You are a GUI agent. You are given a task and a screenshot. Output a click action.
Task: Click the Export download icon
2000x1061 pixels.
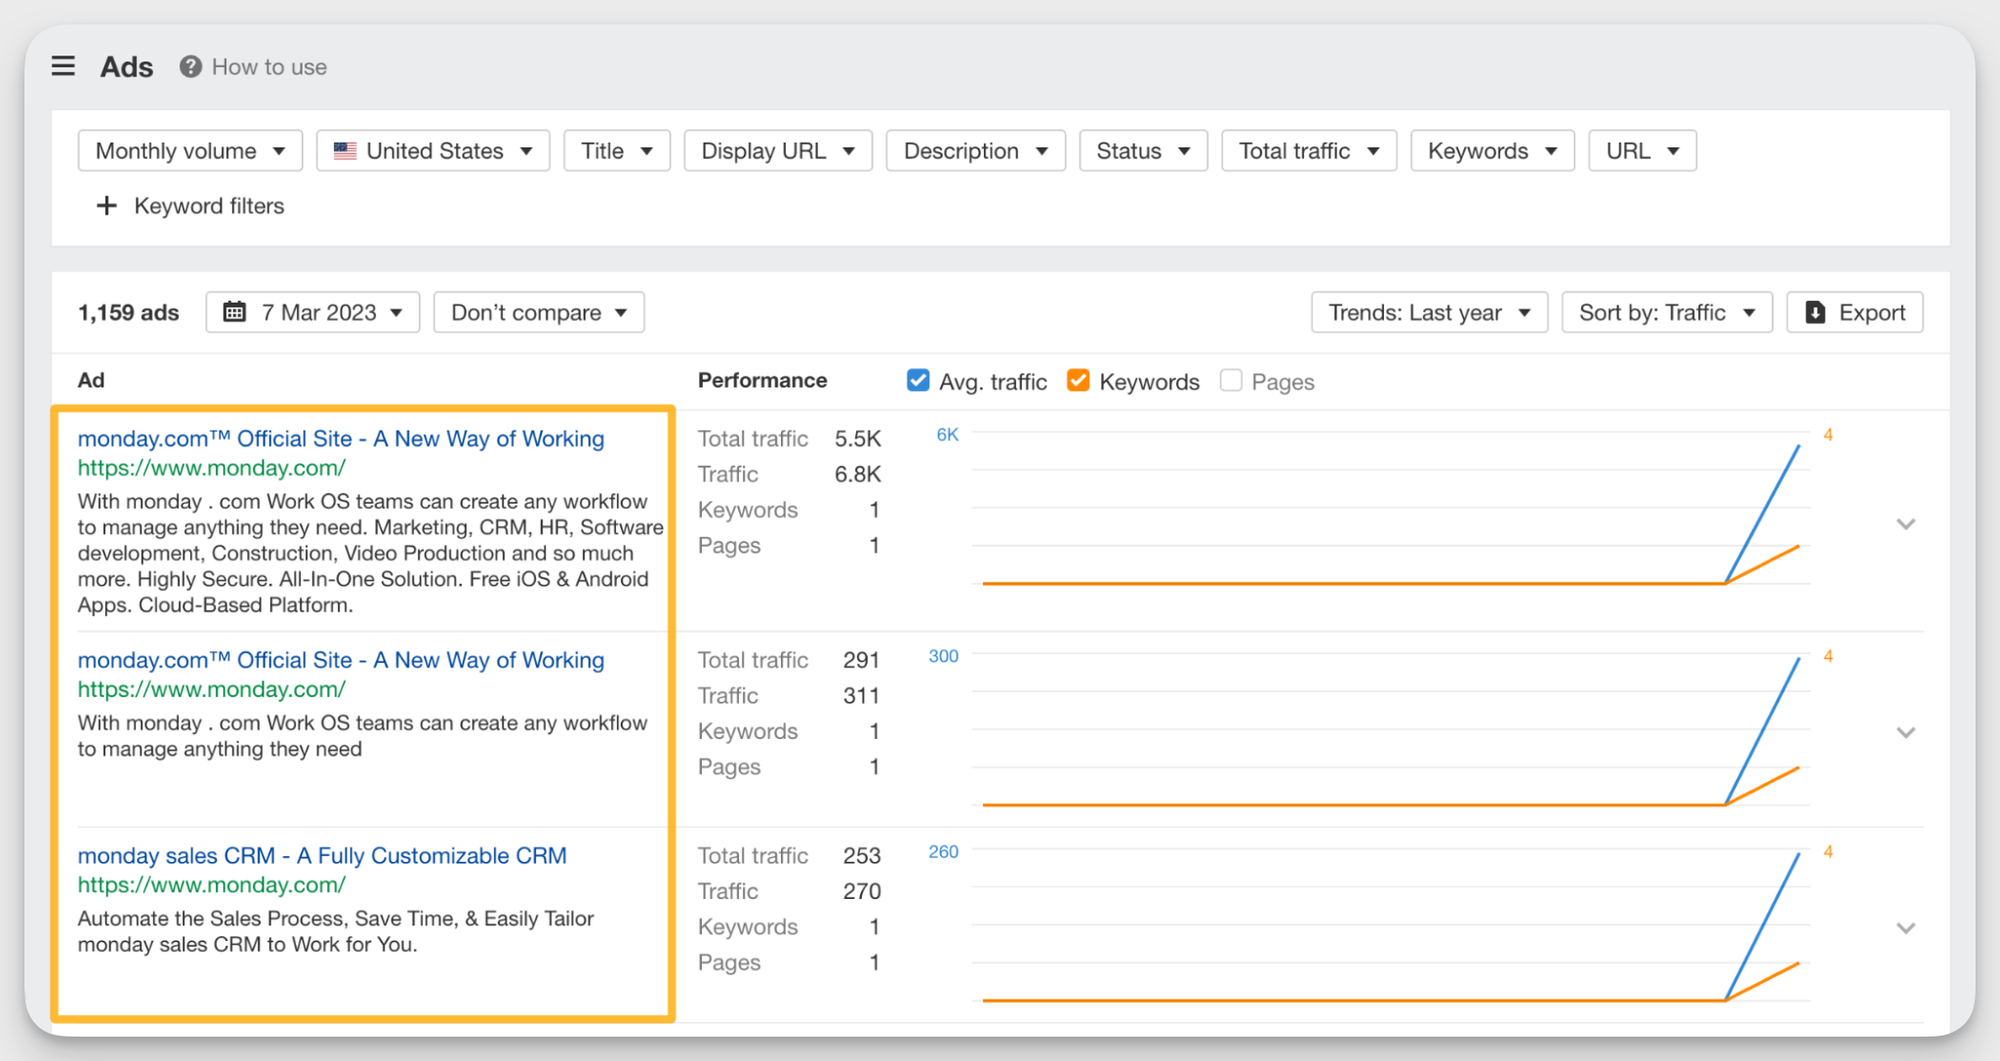tap(1815, 312)
